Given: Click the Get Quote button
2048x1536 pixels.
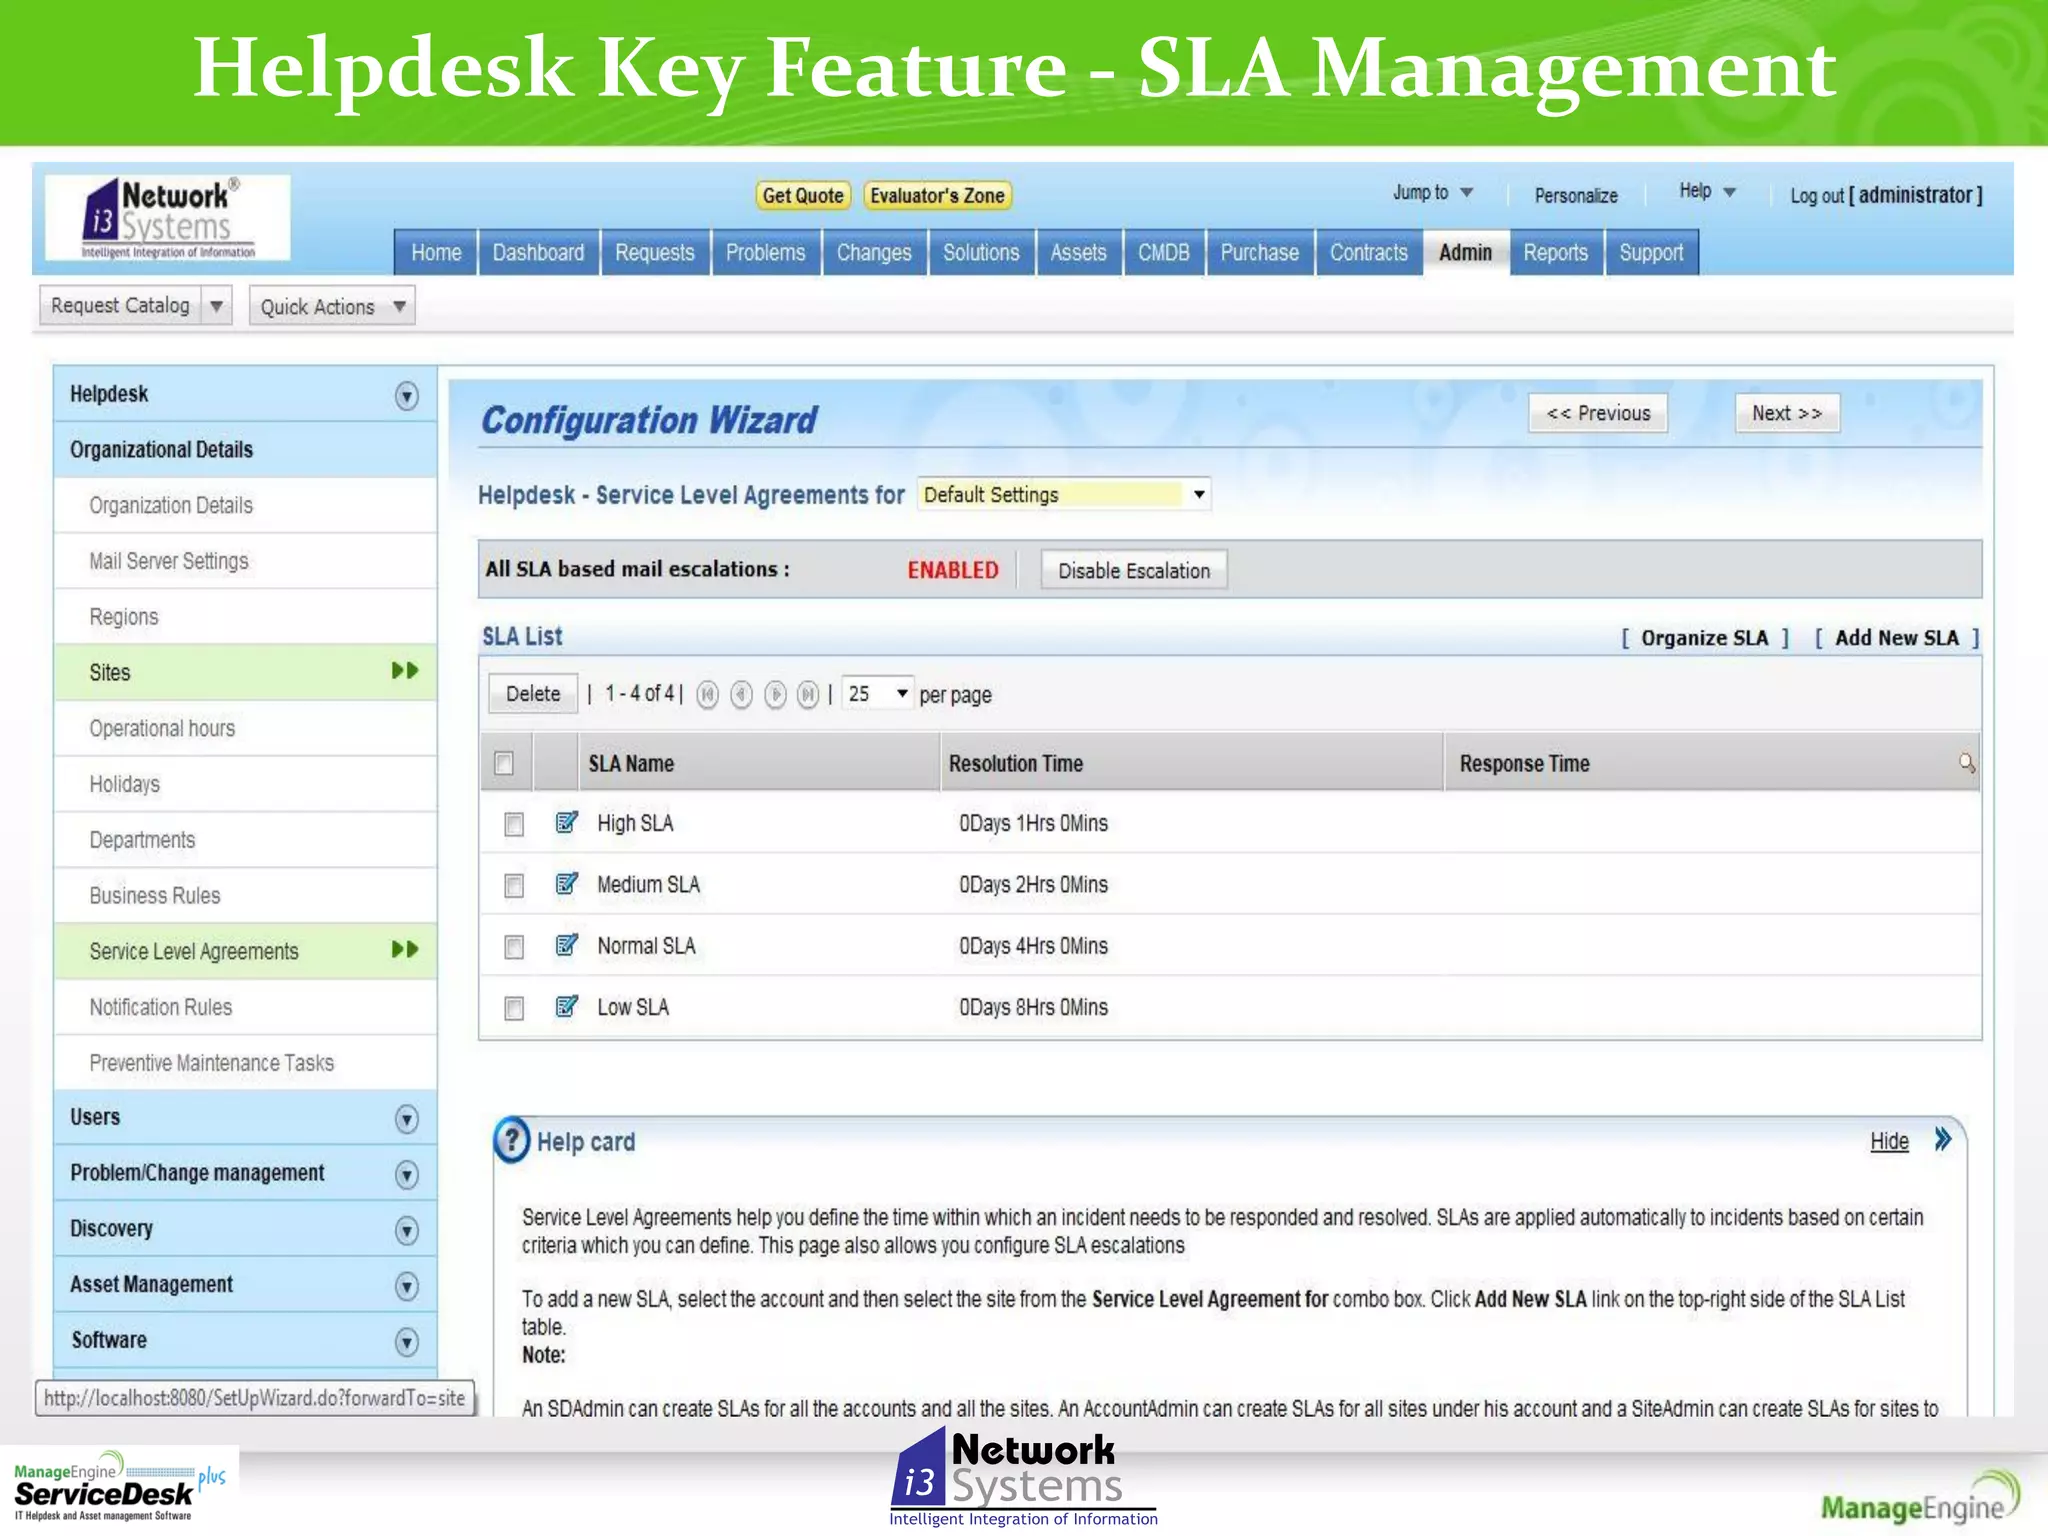Looking at the screenshot, I should [803, 195].
